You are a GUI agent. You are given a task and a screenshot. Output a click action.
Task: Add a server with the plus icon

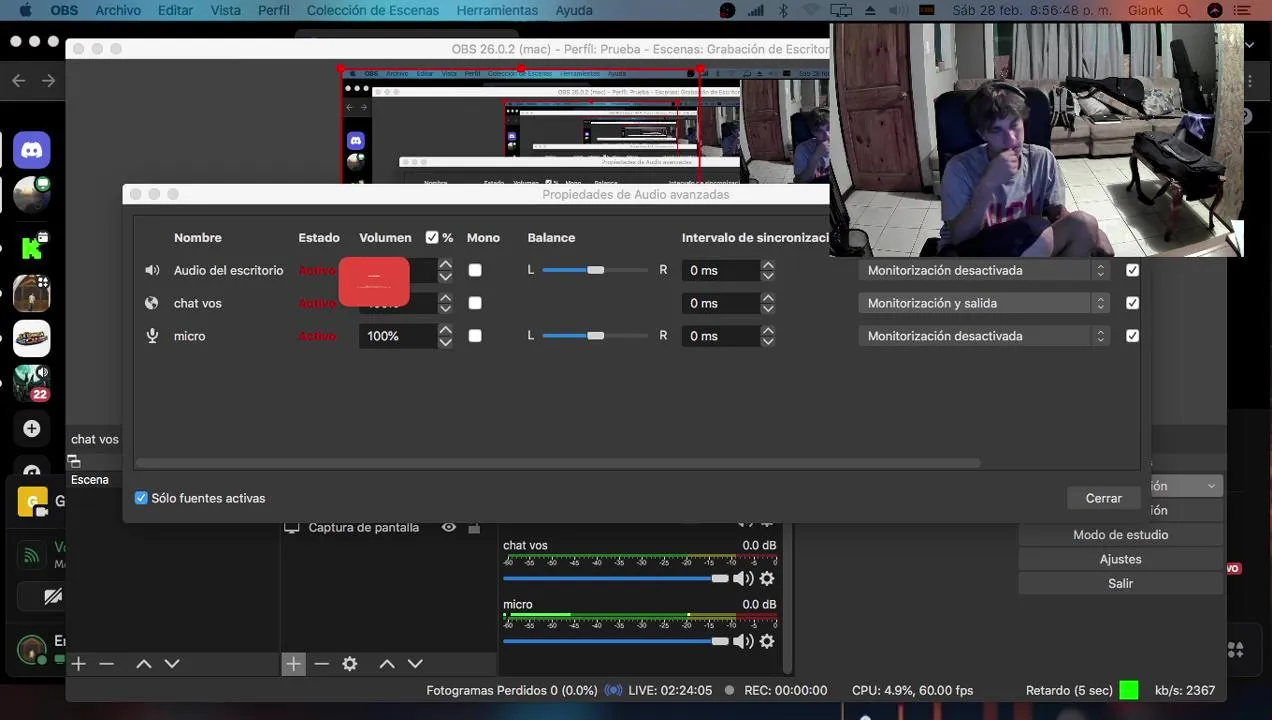[x=31, y=428]
